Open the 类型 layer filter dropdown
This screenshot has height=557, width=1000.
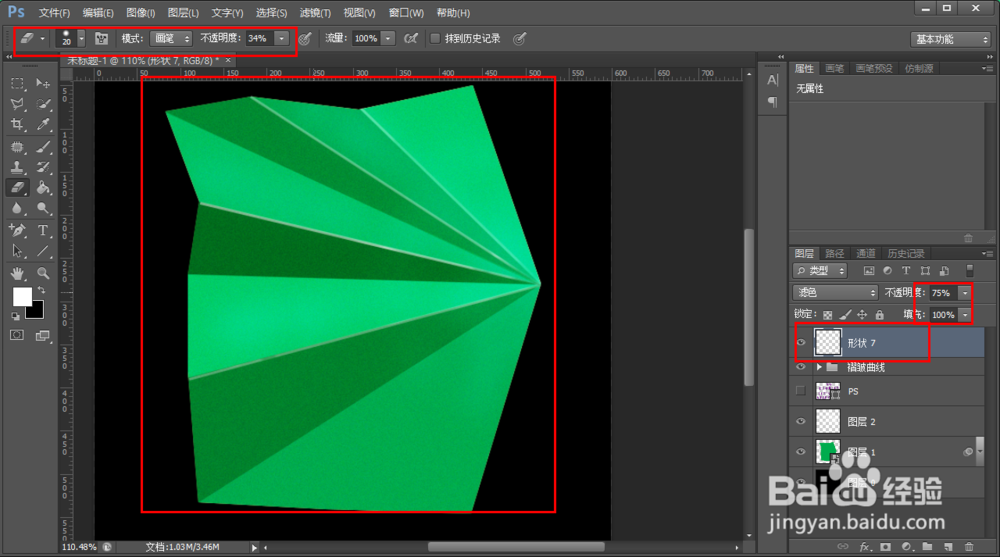click(820, 271)
